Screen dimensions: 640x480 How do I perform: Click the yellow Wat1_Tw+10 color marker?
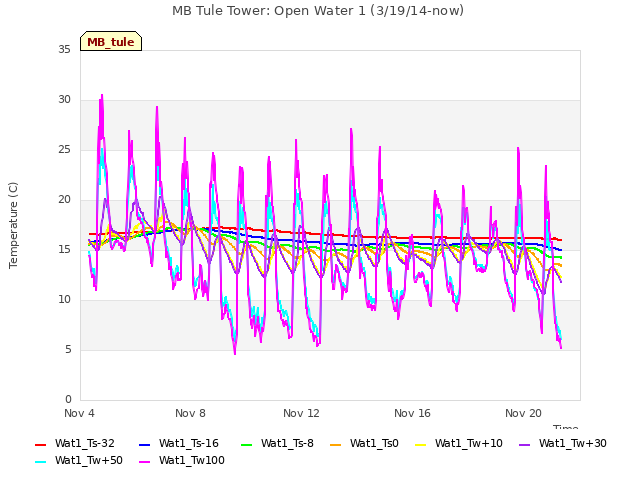(x=420, y=444)
